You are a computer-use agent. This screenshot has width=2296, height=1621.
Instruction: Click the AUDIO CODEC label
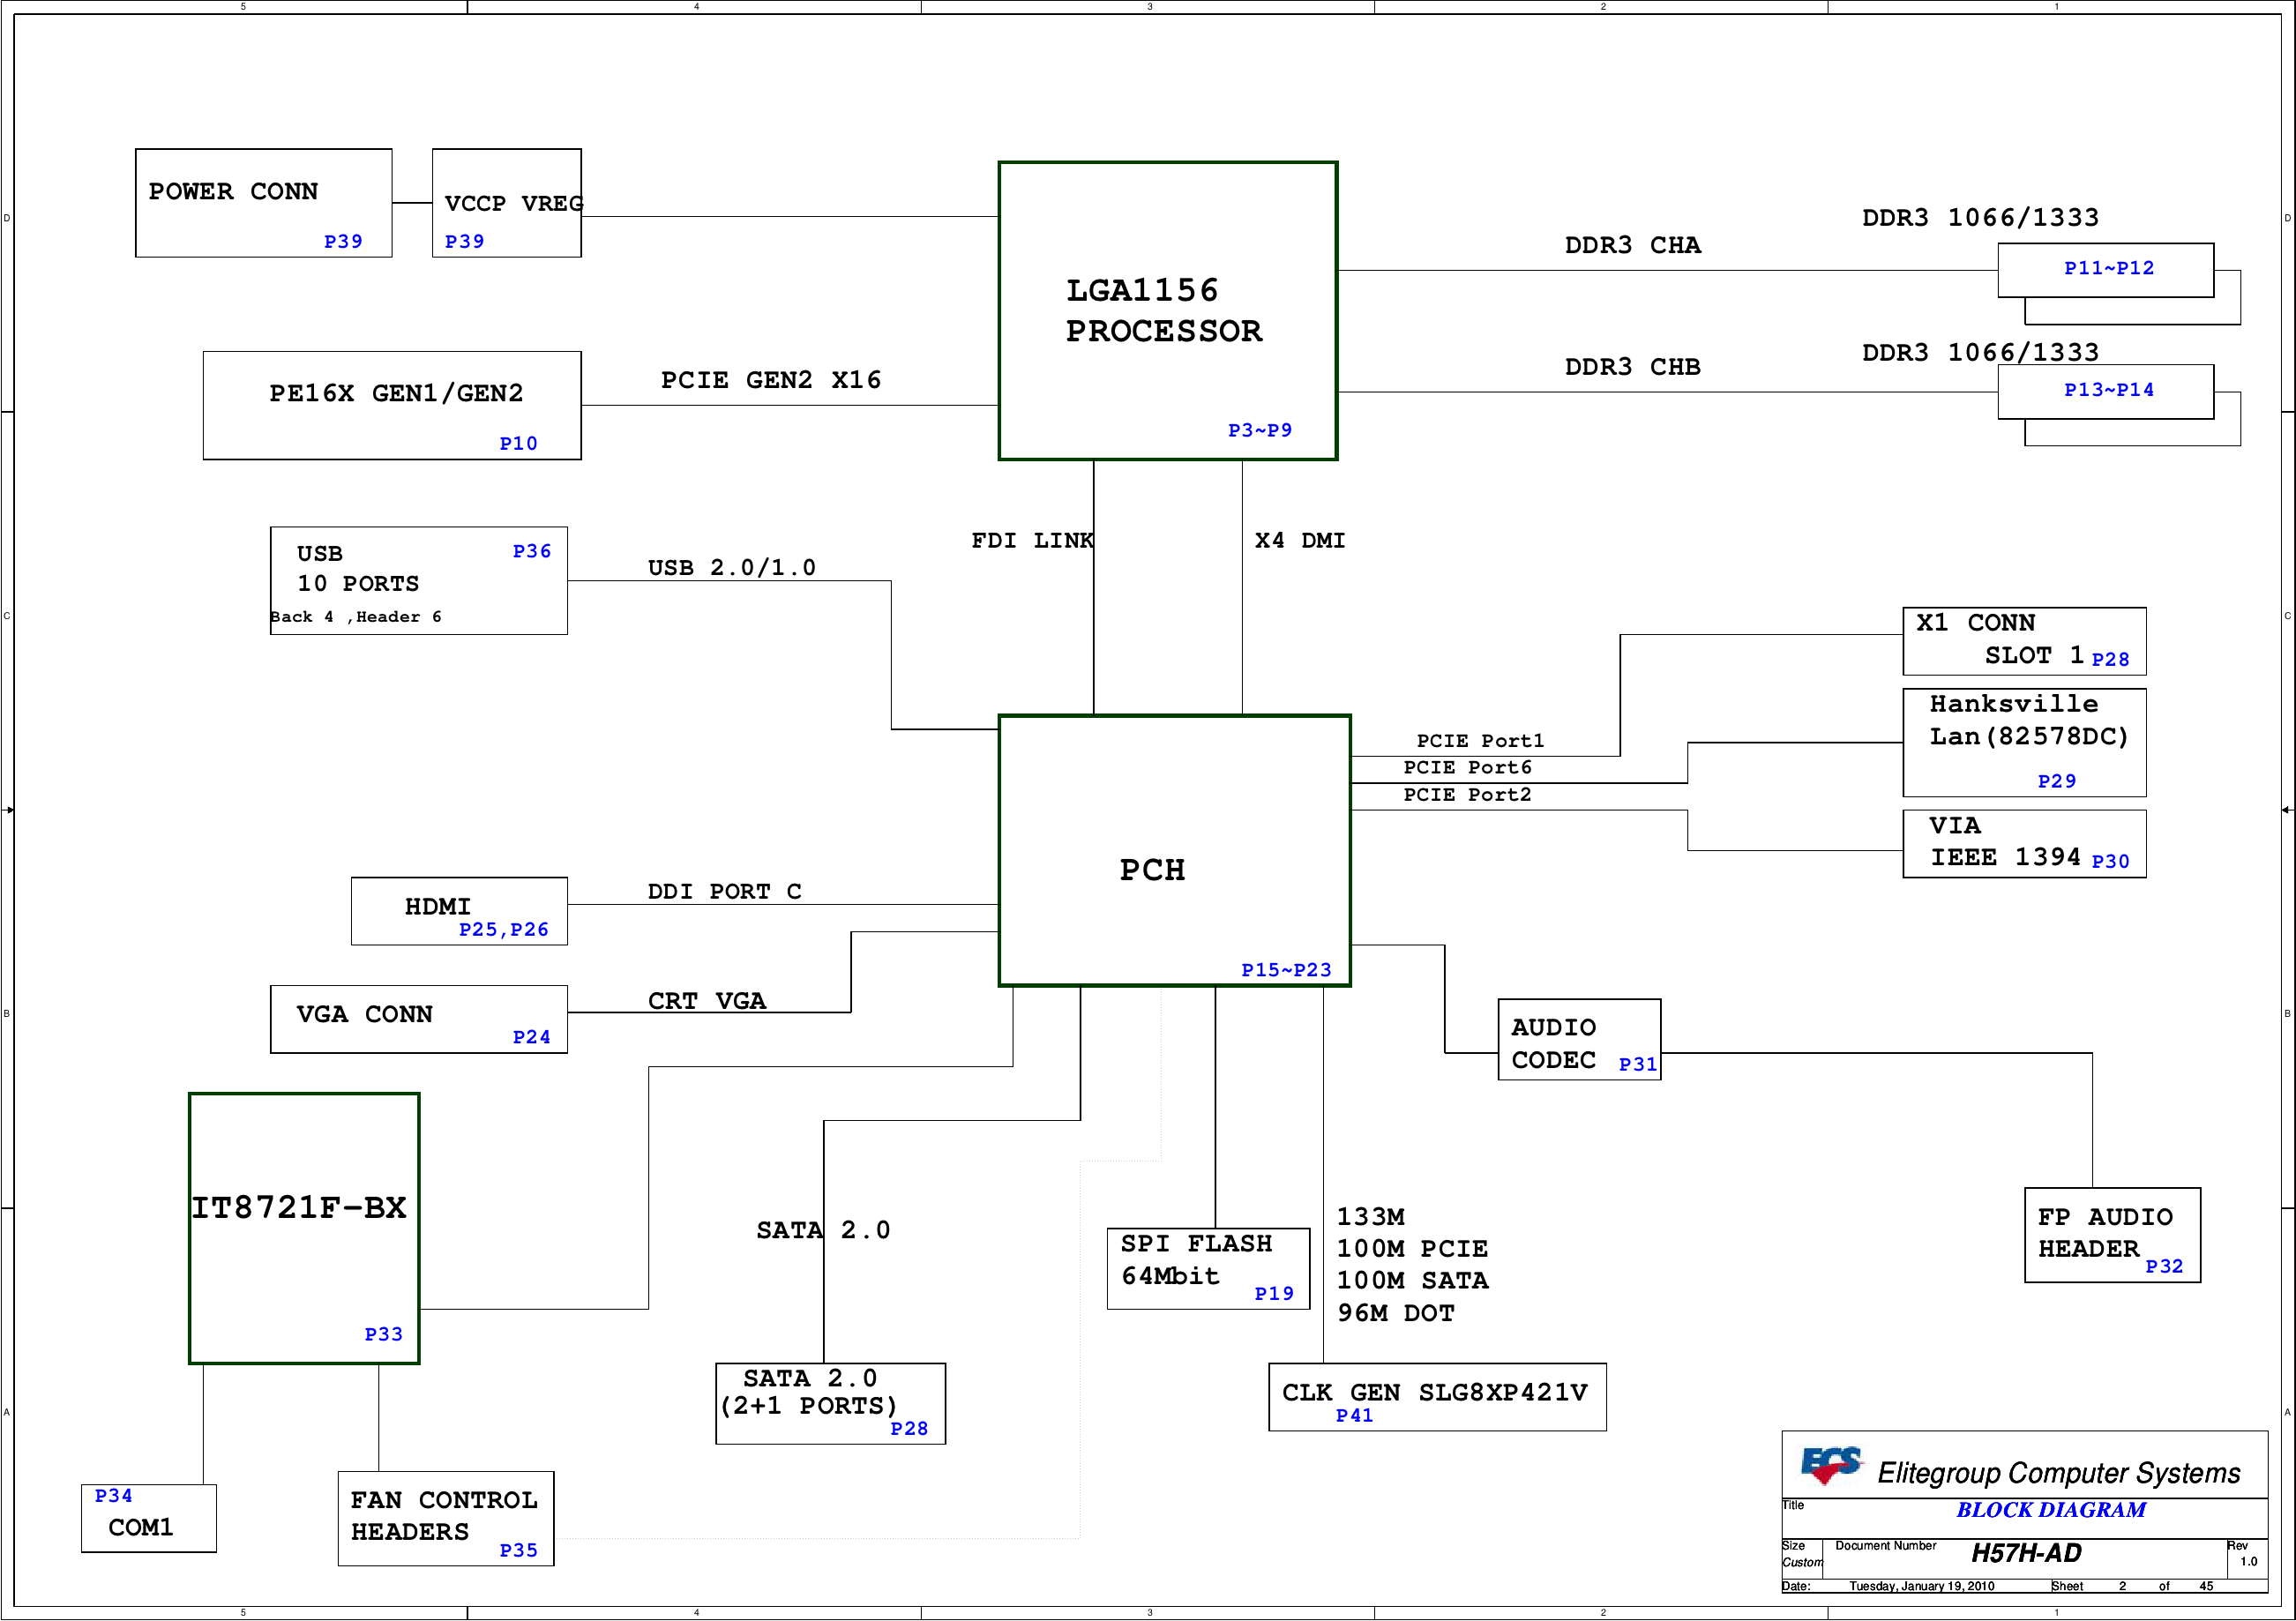click(x=1554, y=1043)
